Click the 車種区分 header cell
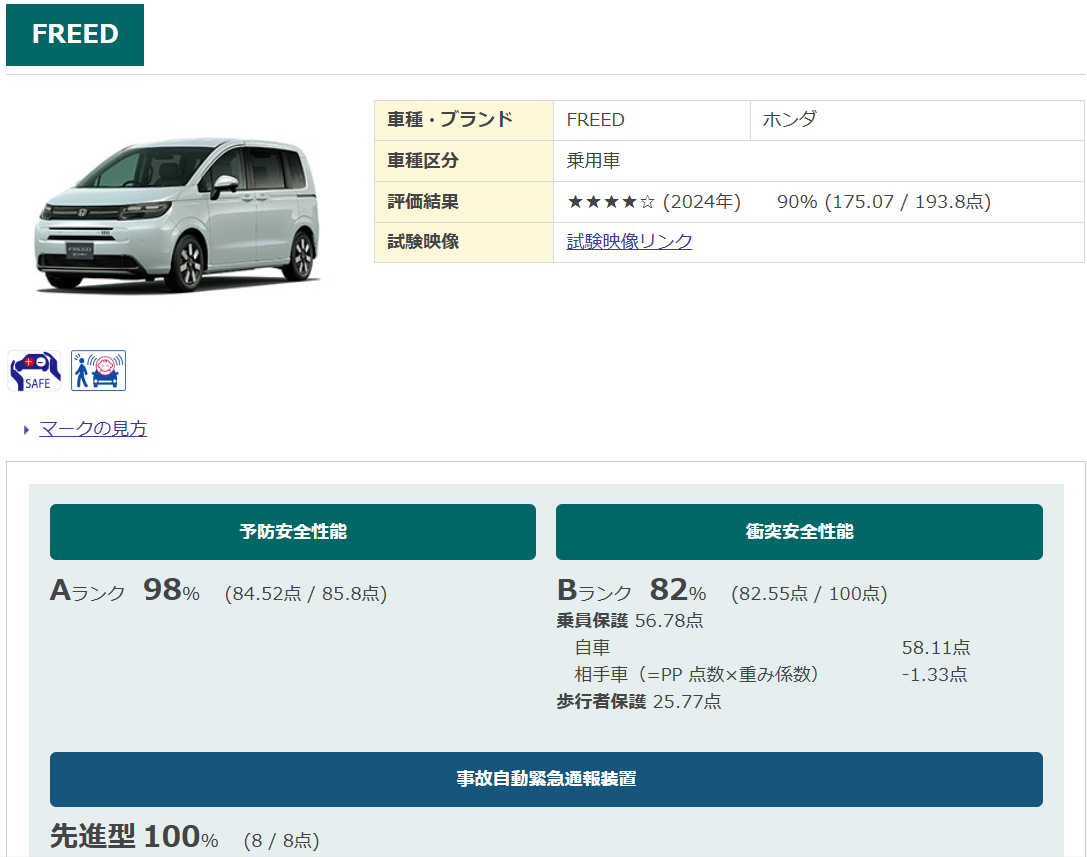This screenshot has width=1087, height=857. [x=464, y=162]
